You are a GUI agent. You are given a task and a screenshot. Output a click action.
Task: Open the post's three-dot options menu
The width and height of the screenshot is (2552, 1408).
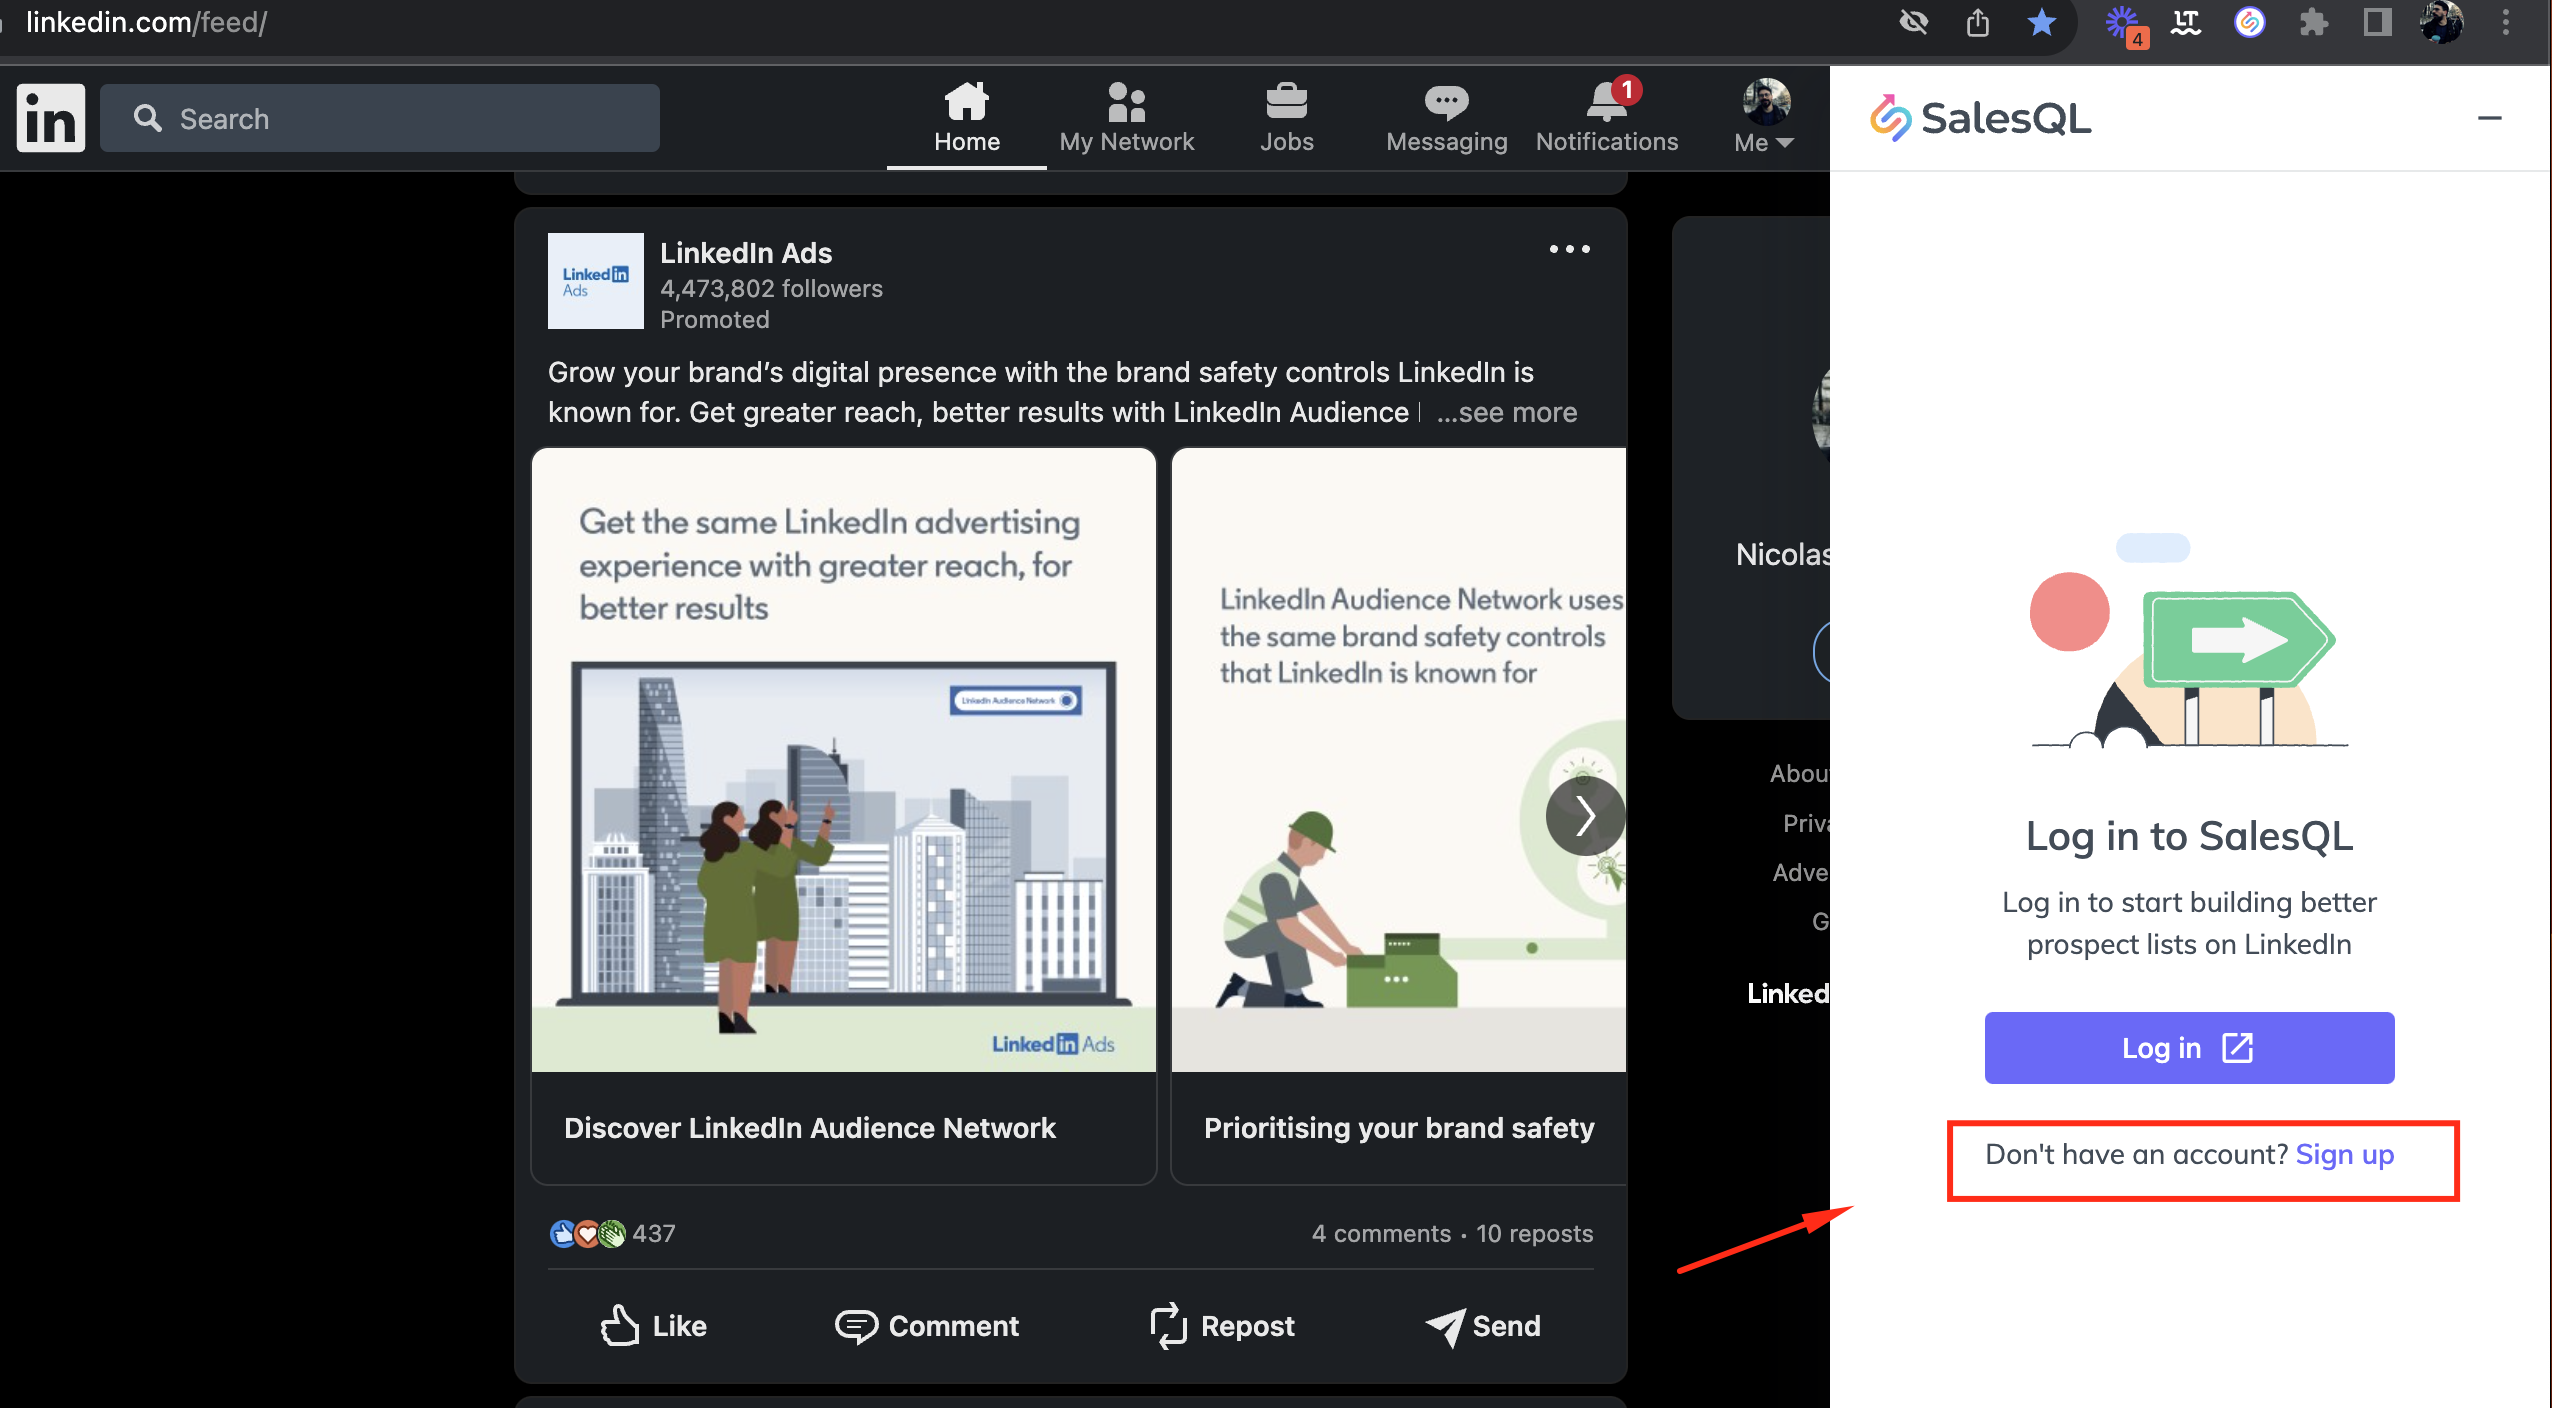pos(1569,249)
